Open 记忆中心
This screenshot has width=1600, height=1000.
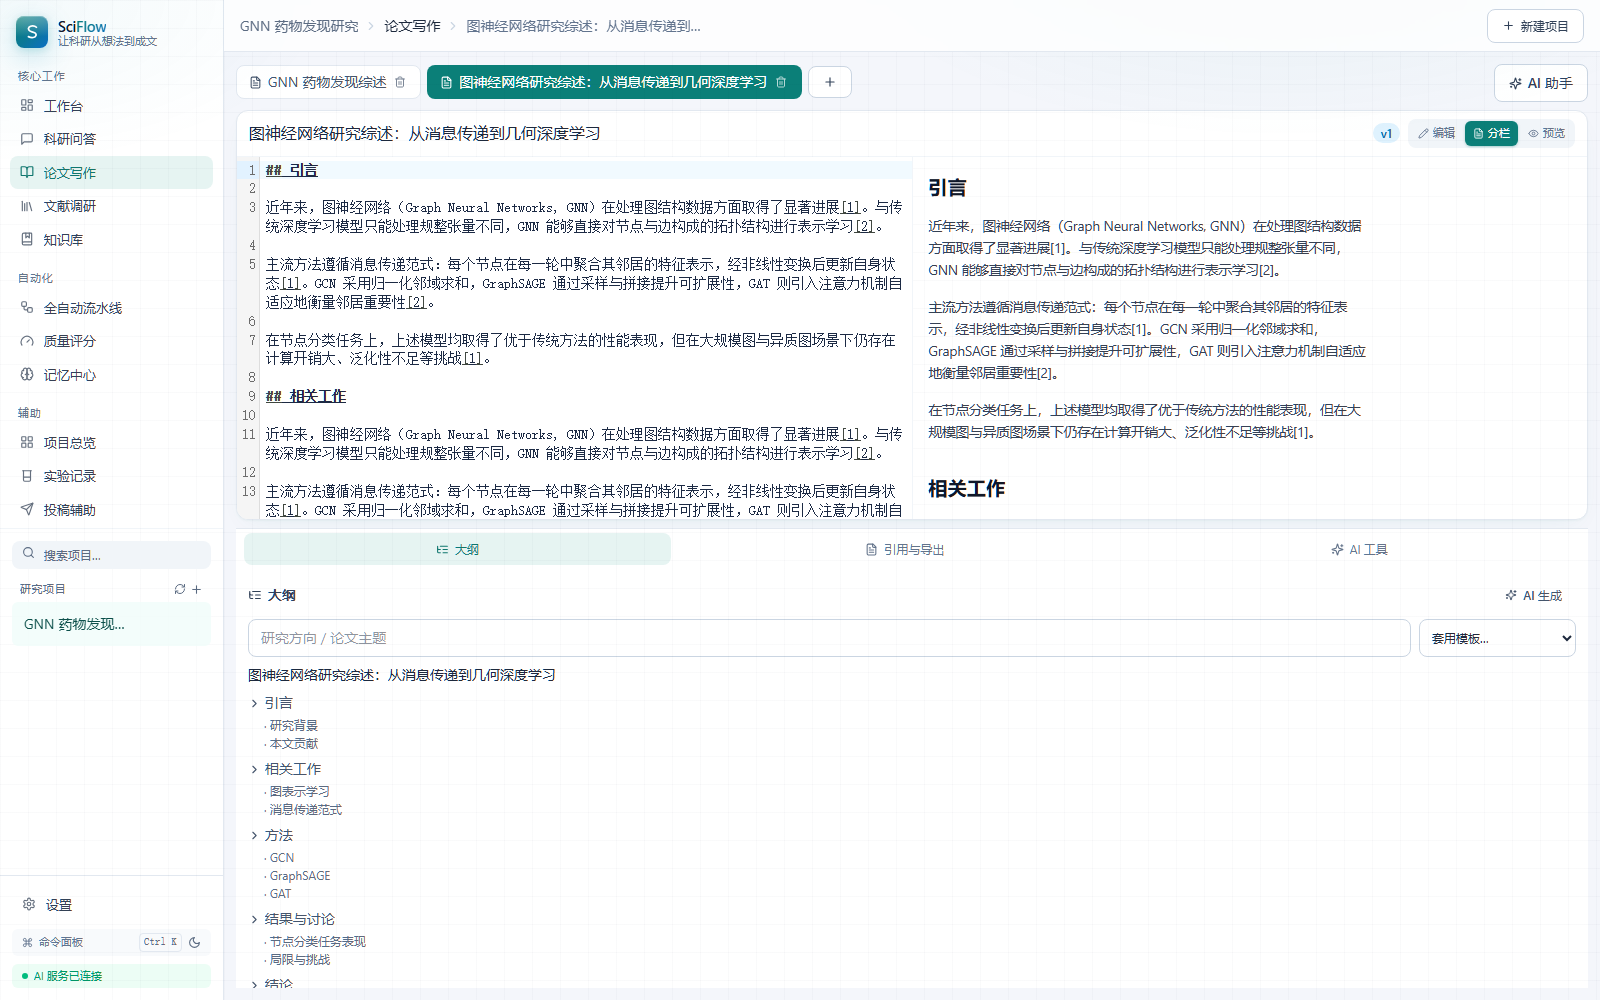pyautogui.click(x=111, y=375)
